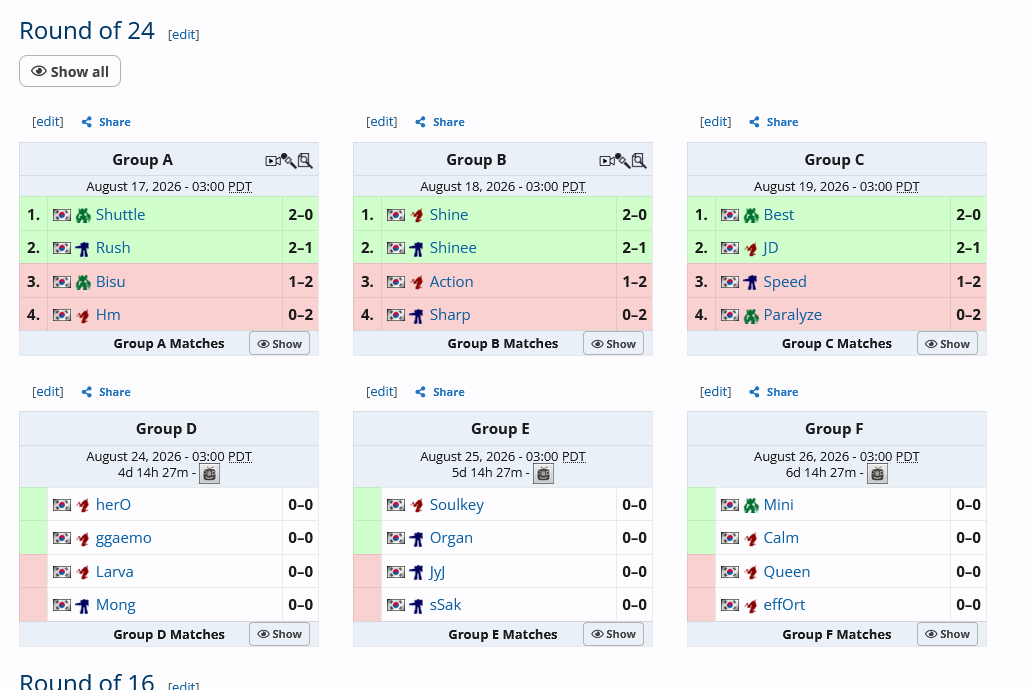Click the Group F countdown stream icon
The width and height of the screenshot is (1034, 690).
point(878,474)
